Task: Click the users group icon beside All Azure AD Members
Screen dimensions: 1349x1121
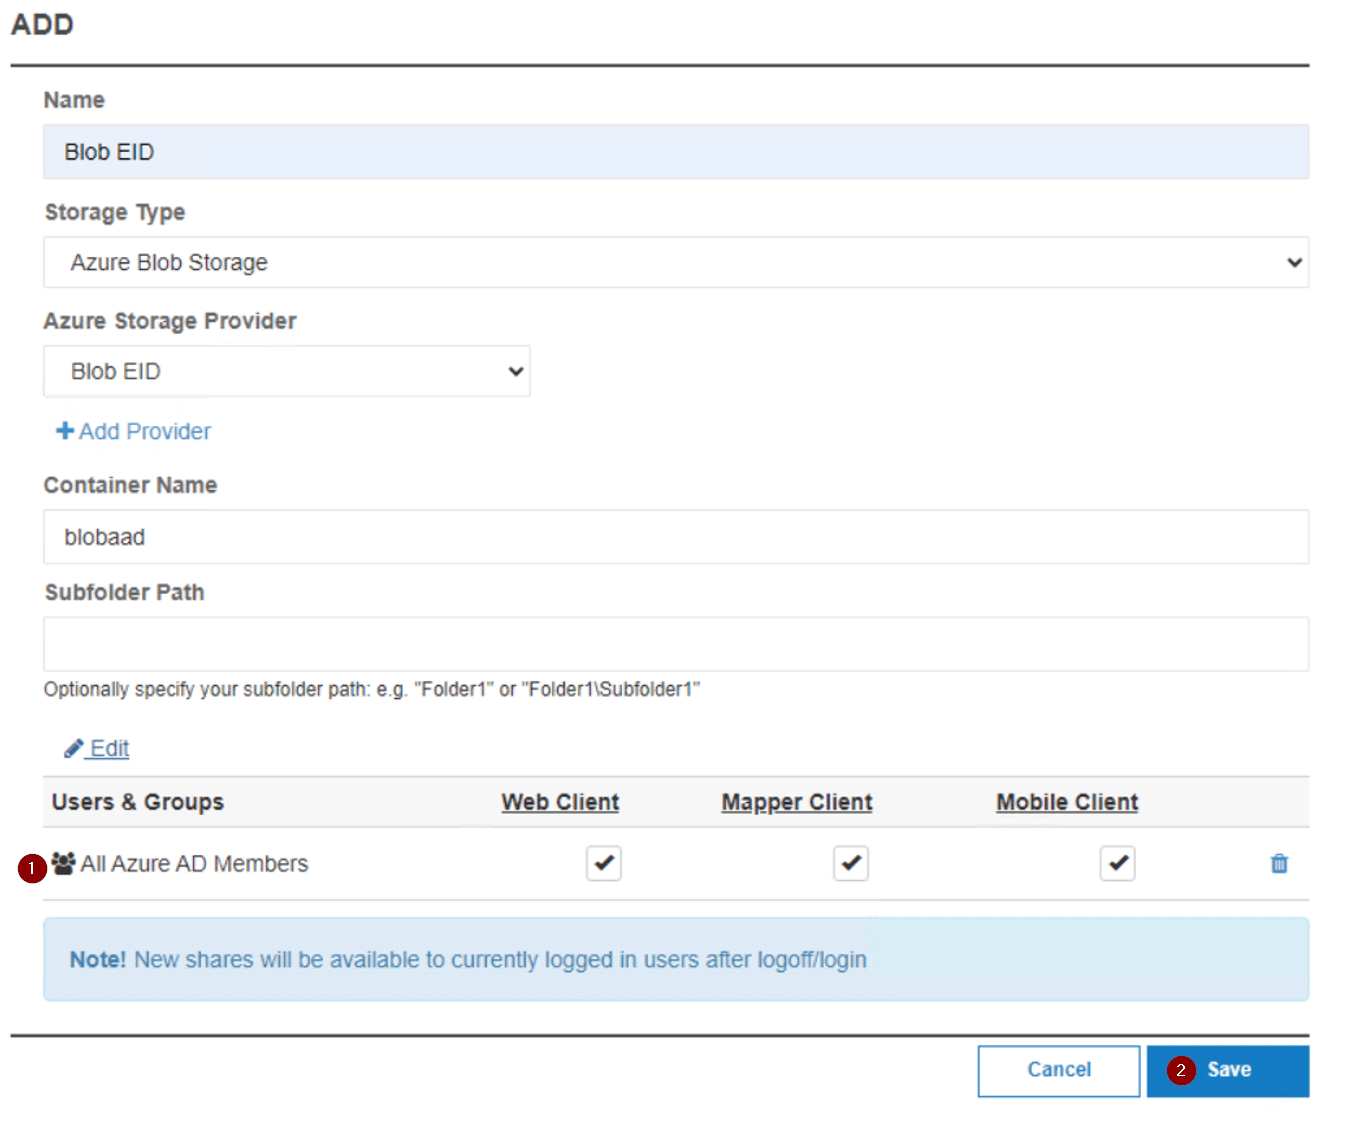Action: (x=62, y=864)
